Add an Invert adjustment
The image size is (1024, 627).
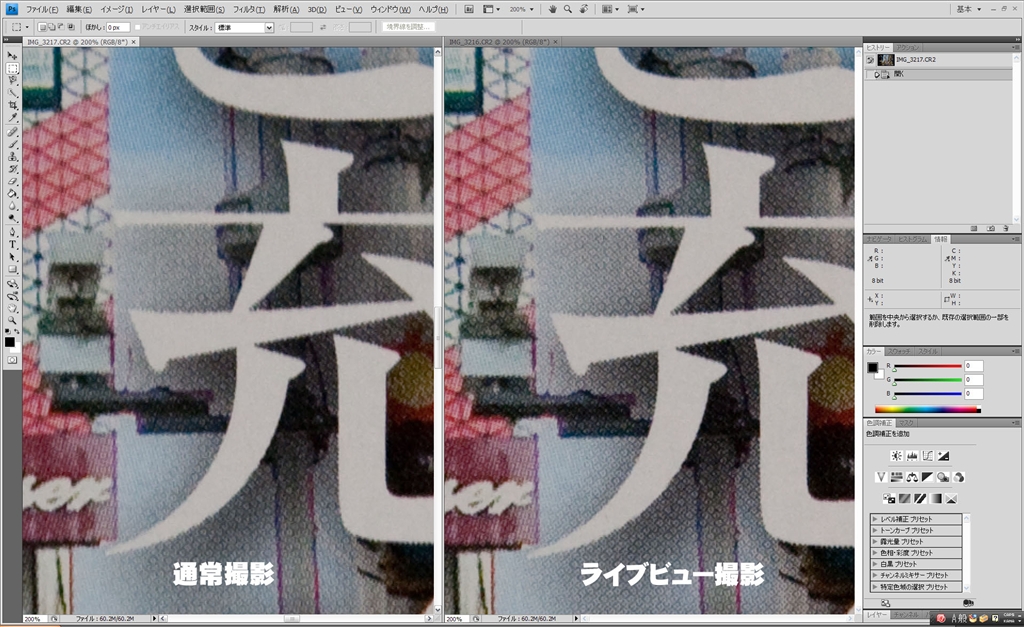point(889,499)
